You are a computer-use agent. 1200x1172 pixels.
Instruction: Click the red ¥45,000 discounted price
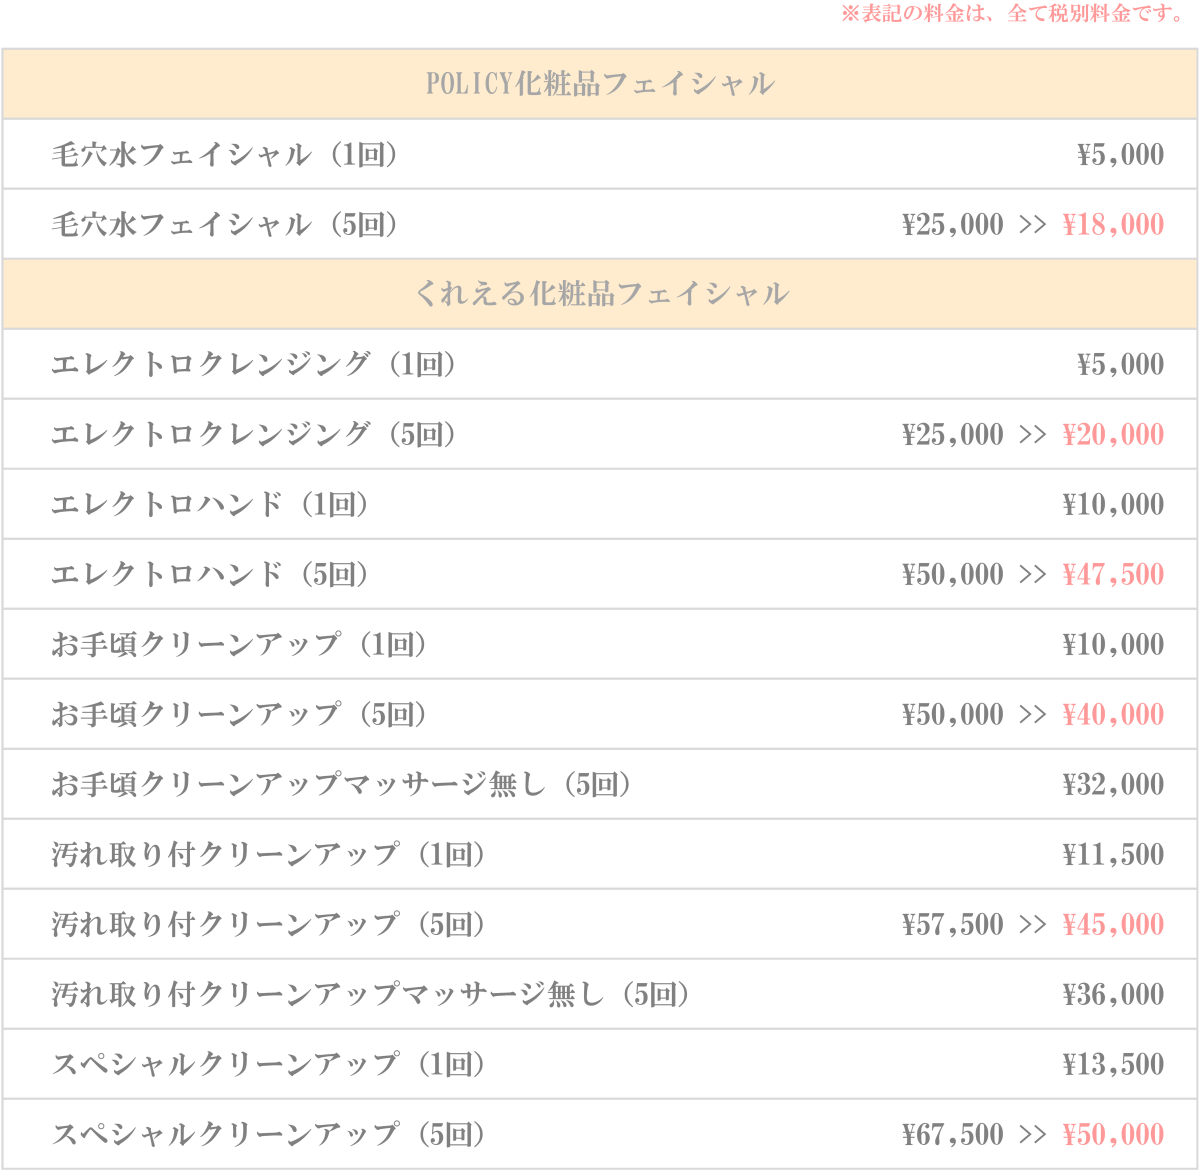1113,925
